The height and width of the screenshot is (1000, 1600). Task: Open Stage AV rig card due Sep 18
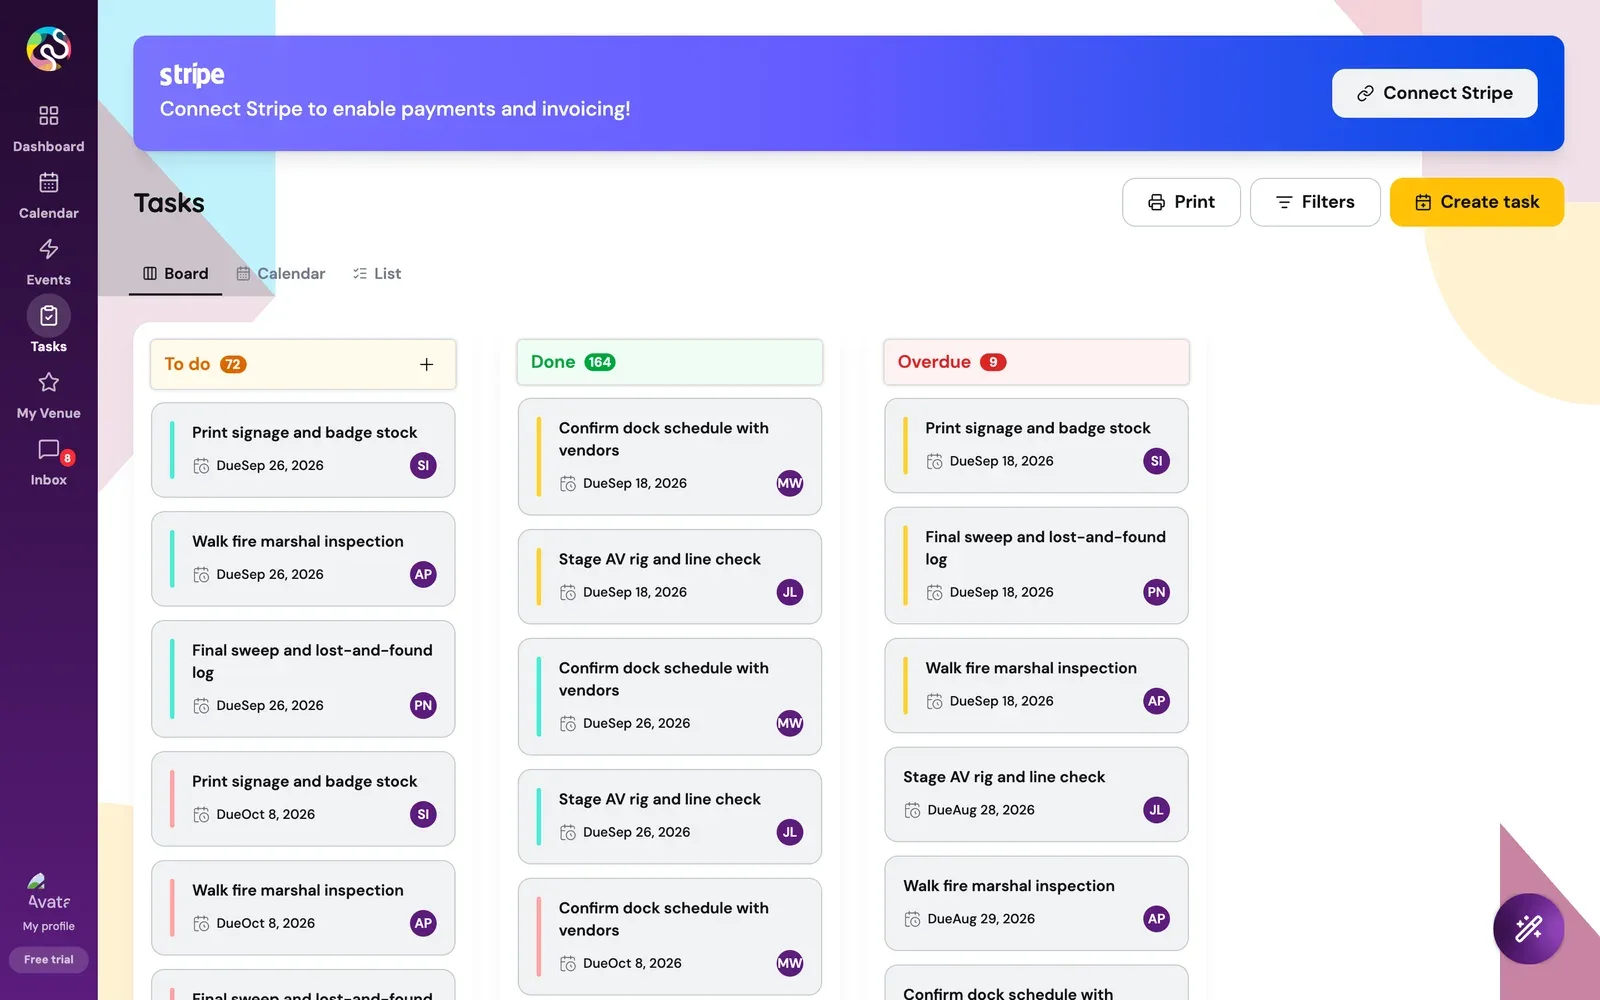670,577
